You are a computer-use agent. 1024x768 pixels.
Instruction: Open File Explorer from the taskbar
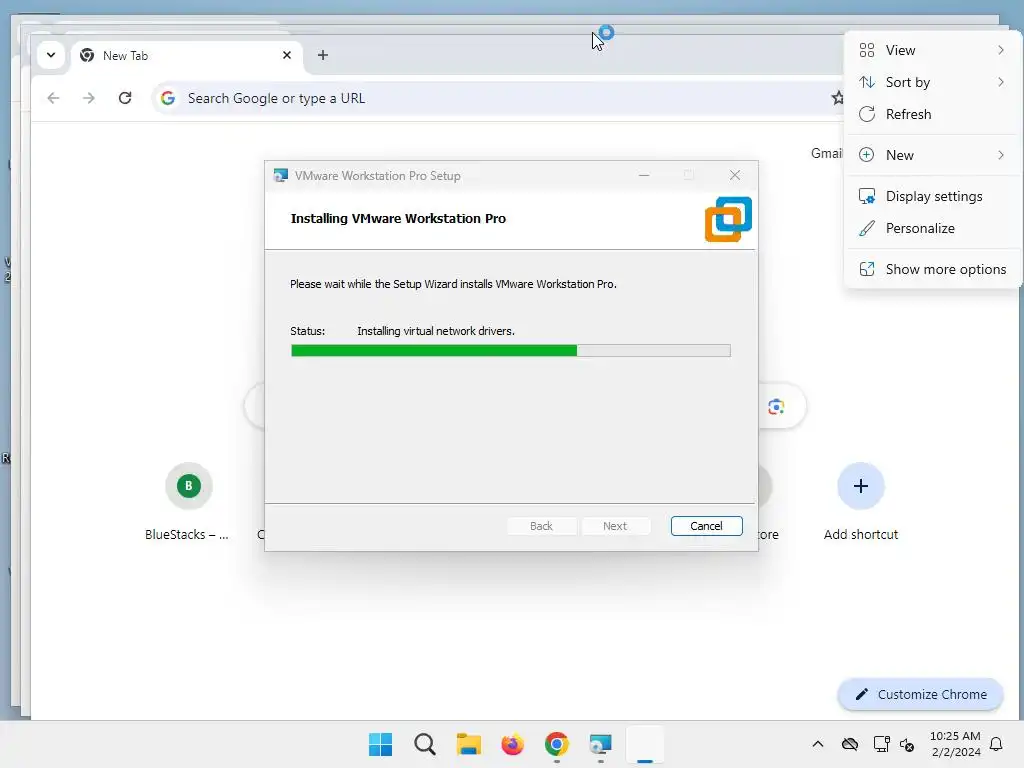(x=468, y=744)
